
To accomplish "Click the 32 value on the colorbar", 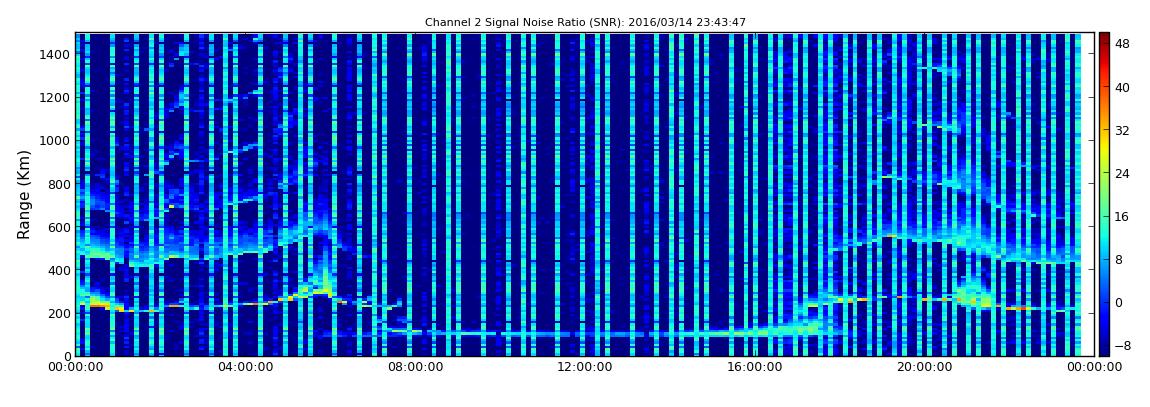I will [x=1122, y=131].
